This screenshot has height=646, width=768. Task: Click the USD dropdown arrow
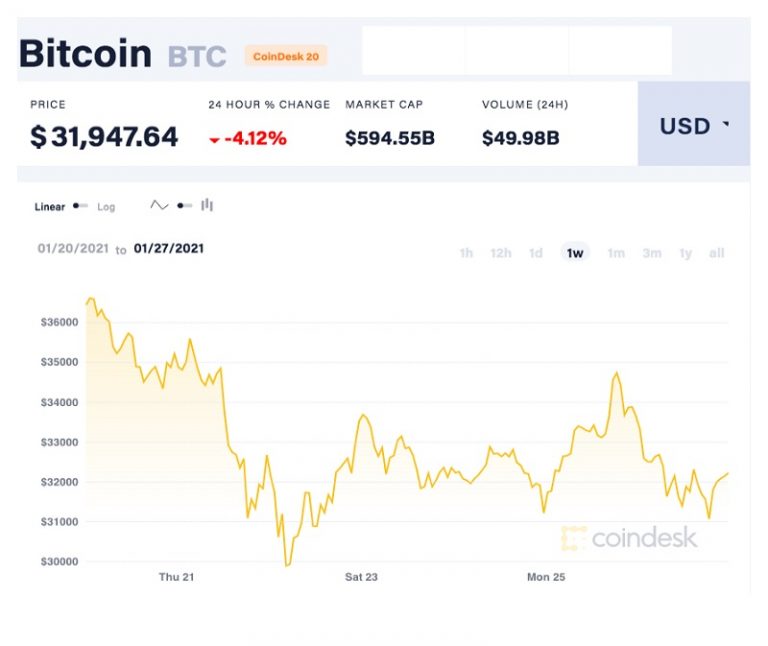(x=726, y=124)
